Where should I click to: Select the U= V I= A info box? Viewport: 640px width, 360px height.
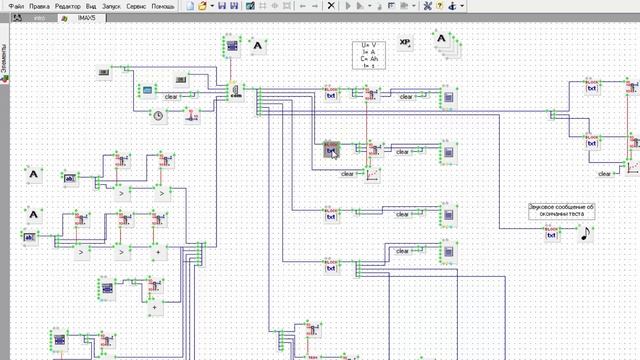coord(369,55)
